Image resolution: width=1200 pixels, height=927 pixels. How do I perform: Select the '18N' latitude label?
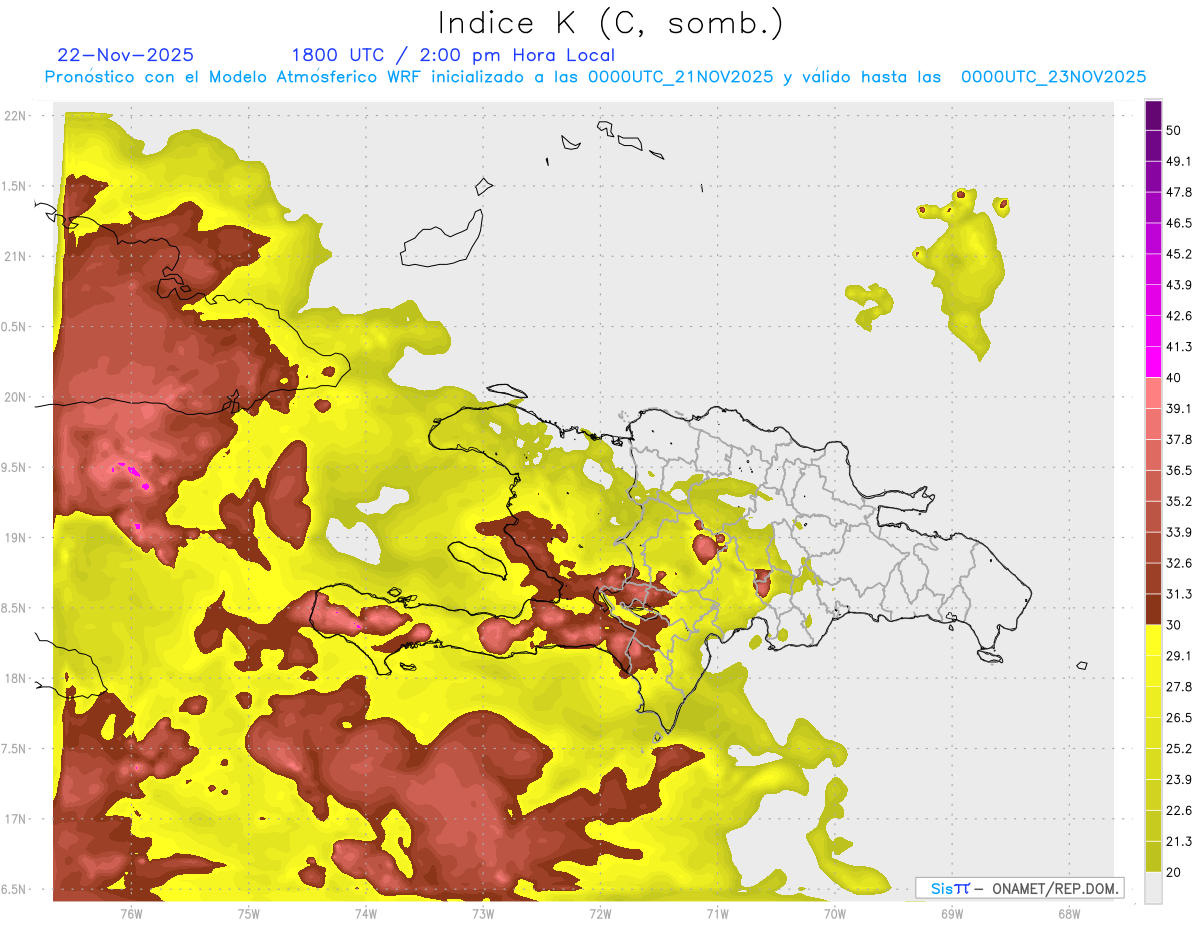click(15, 679)
